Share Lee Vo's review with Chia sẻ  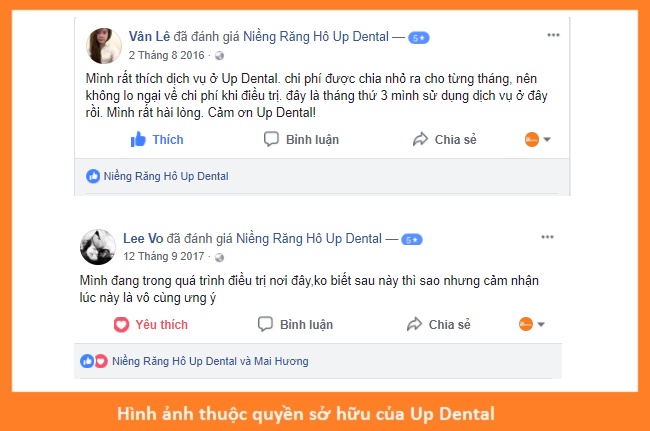tap(439, 324)
